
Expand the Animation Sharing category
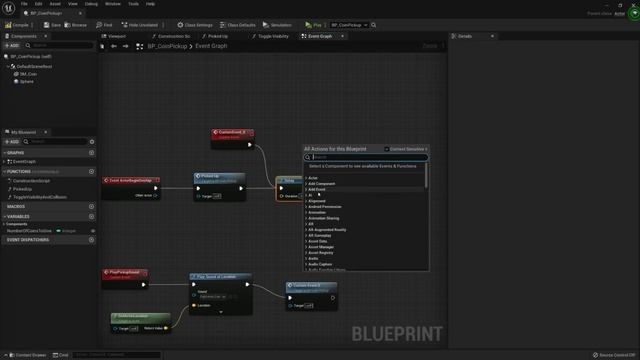306,218
